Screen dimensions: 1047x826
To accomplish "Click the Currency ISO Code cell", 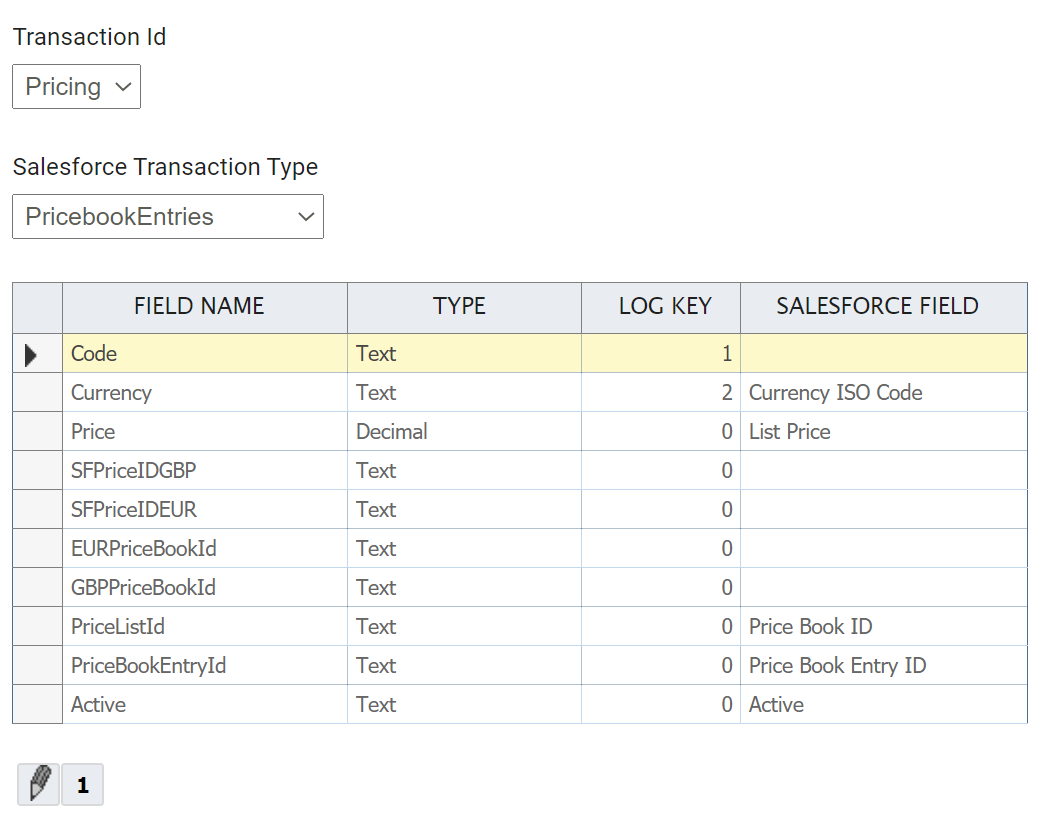I will [x=835, y=393].
